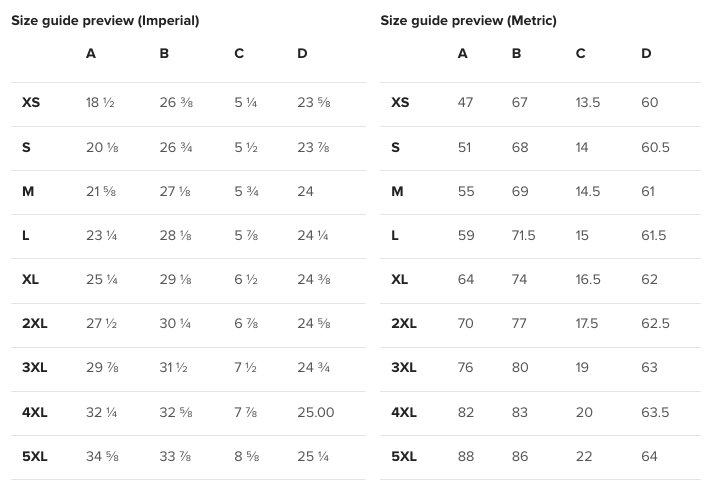Select the 18 ½ cell in Imperial table
This screenshot has height=494, width=719.
[x=102, y=103]
